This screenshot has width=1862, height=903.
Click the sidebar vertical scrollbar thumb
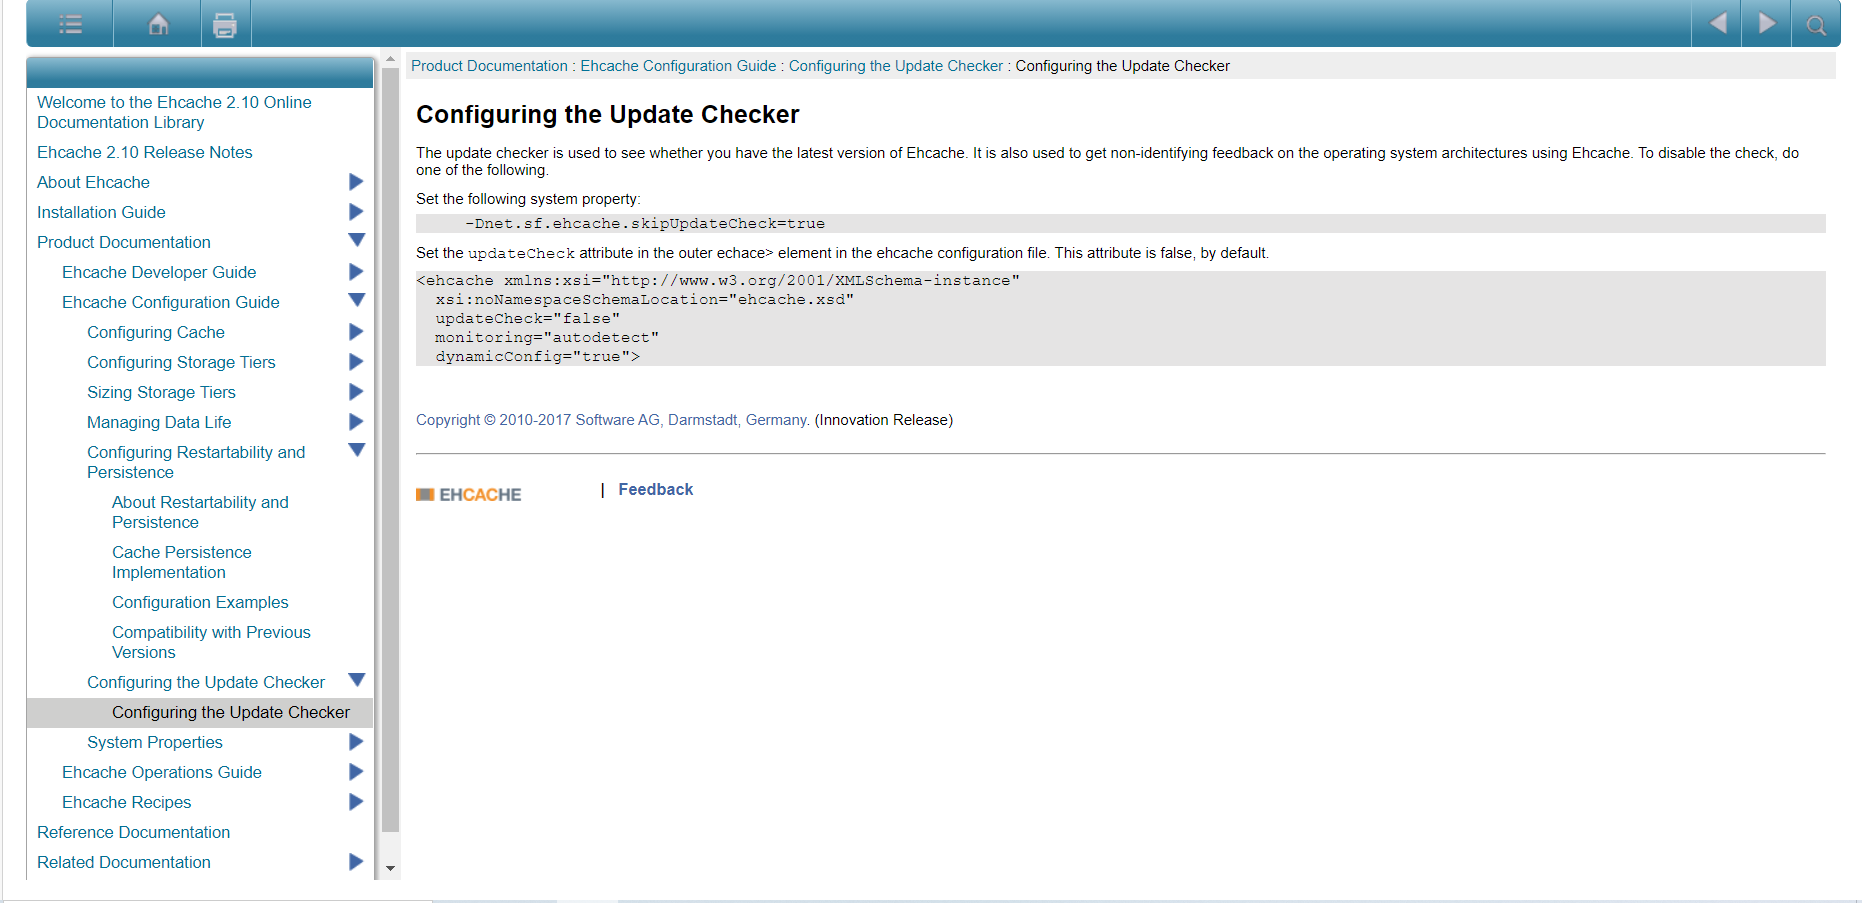(391, 449)
